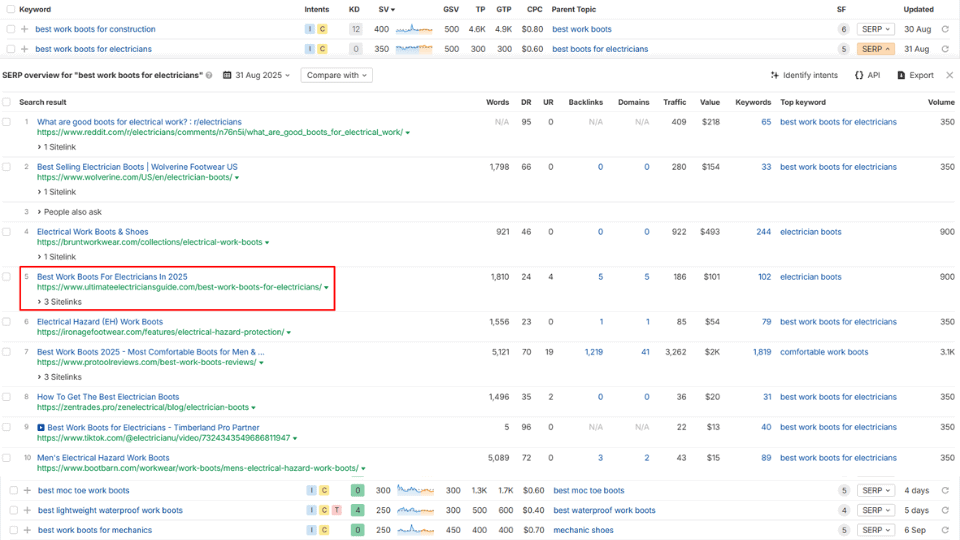Click backlinks count 1,219 for protoolreviews

(593, 352)
